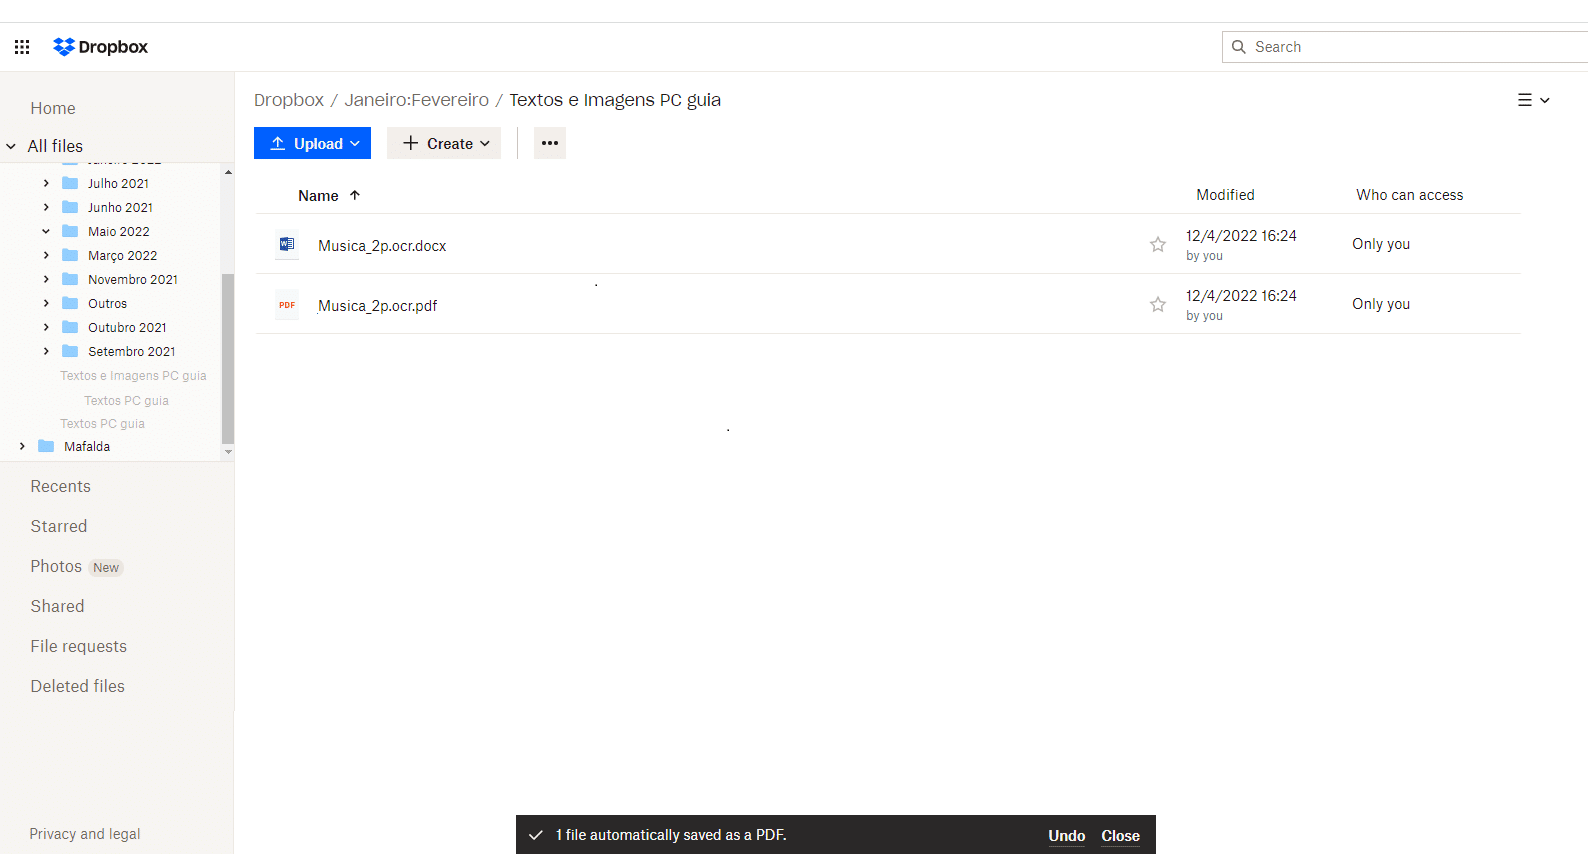The height and width of the screenshot is (854, 1590).
Task: Star the Musica_2p.ocr.pdf file
Action: pos(1158,304)
